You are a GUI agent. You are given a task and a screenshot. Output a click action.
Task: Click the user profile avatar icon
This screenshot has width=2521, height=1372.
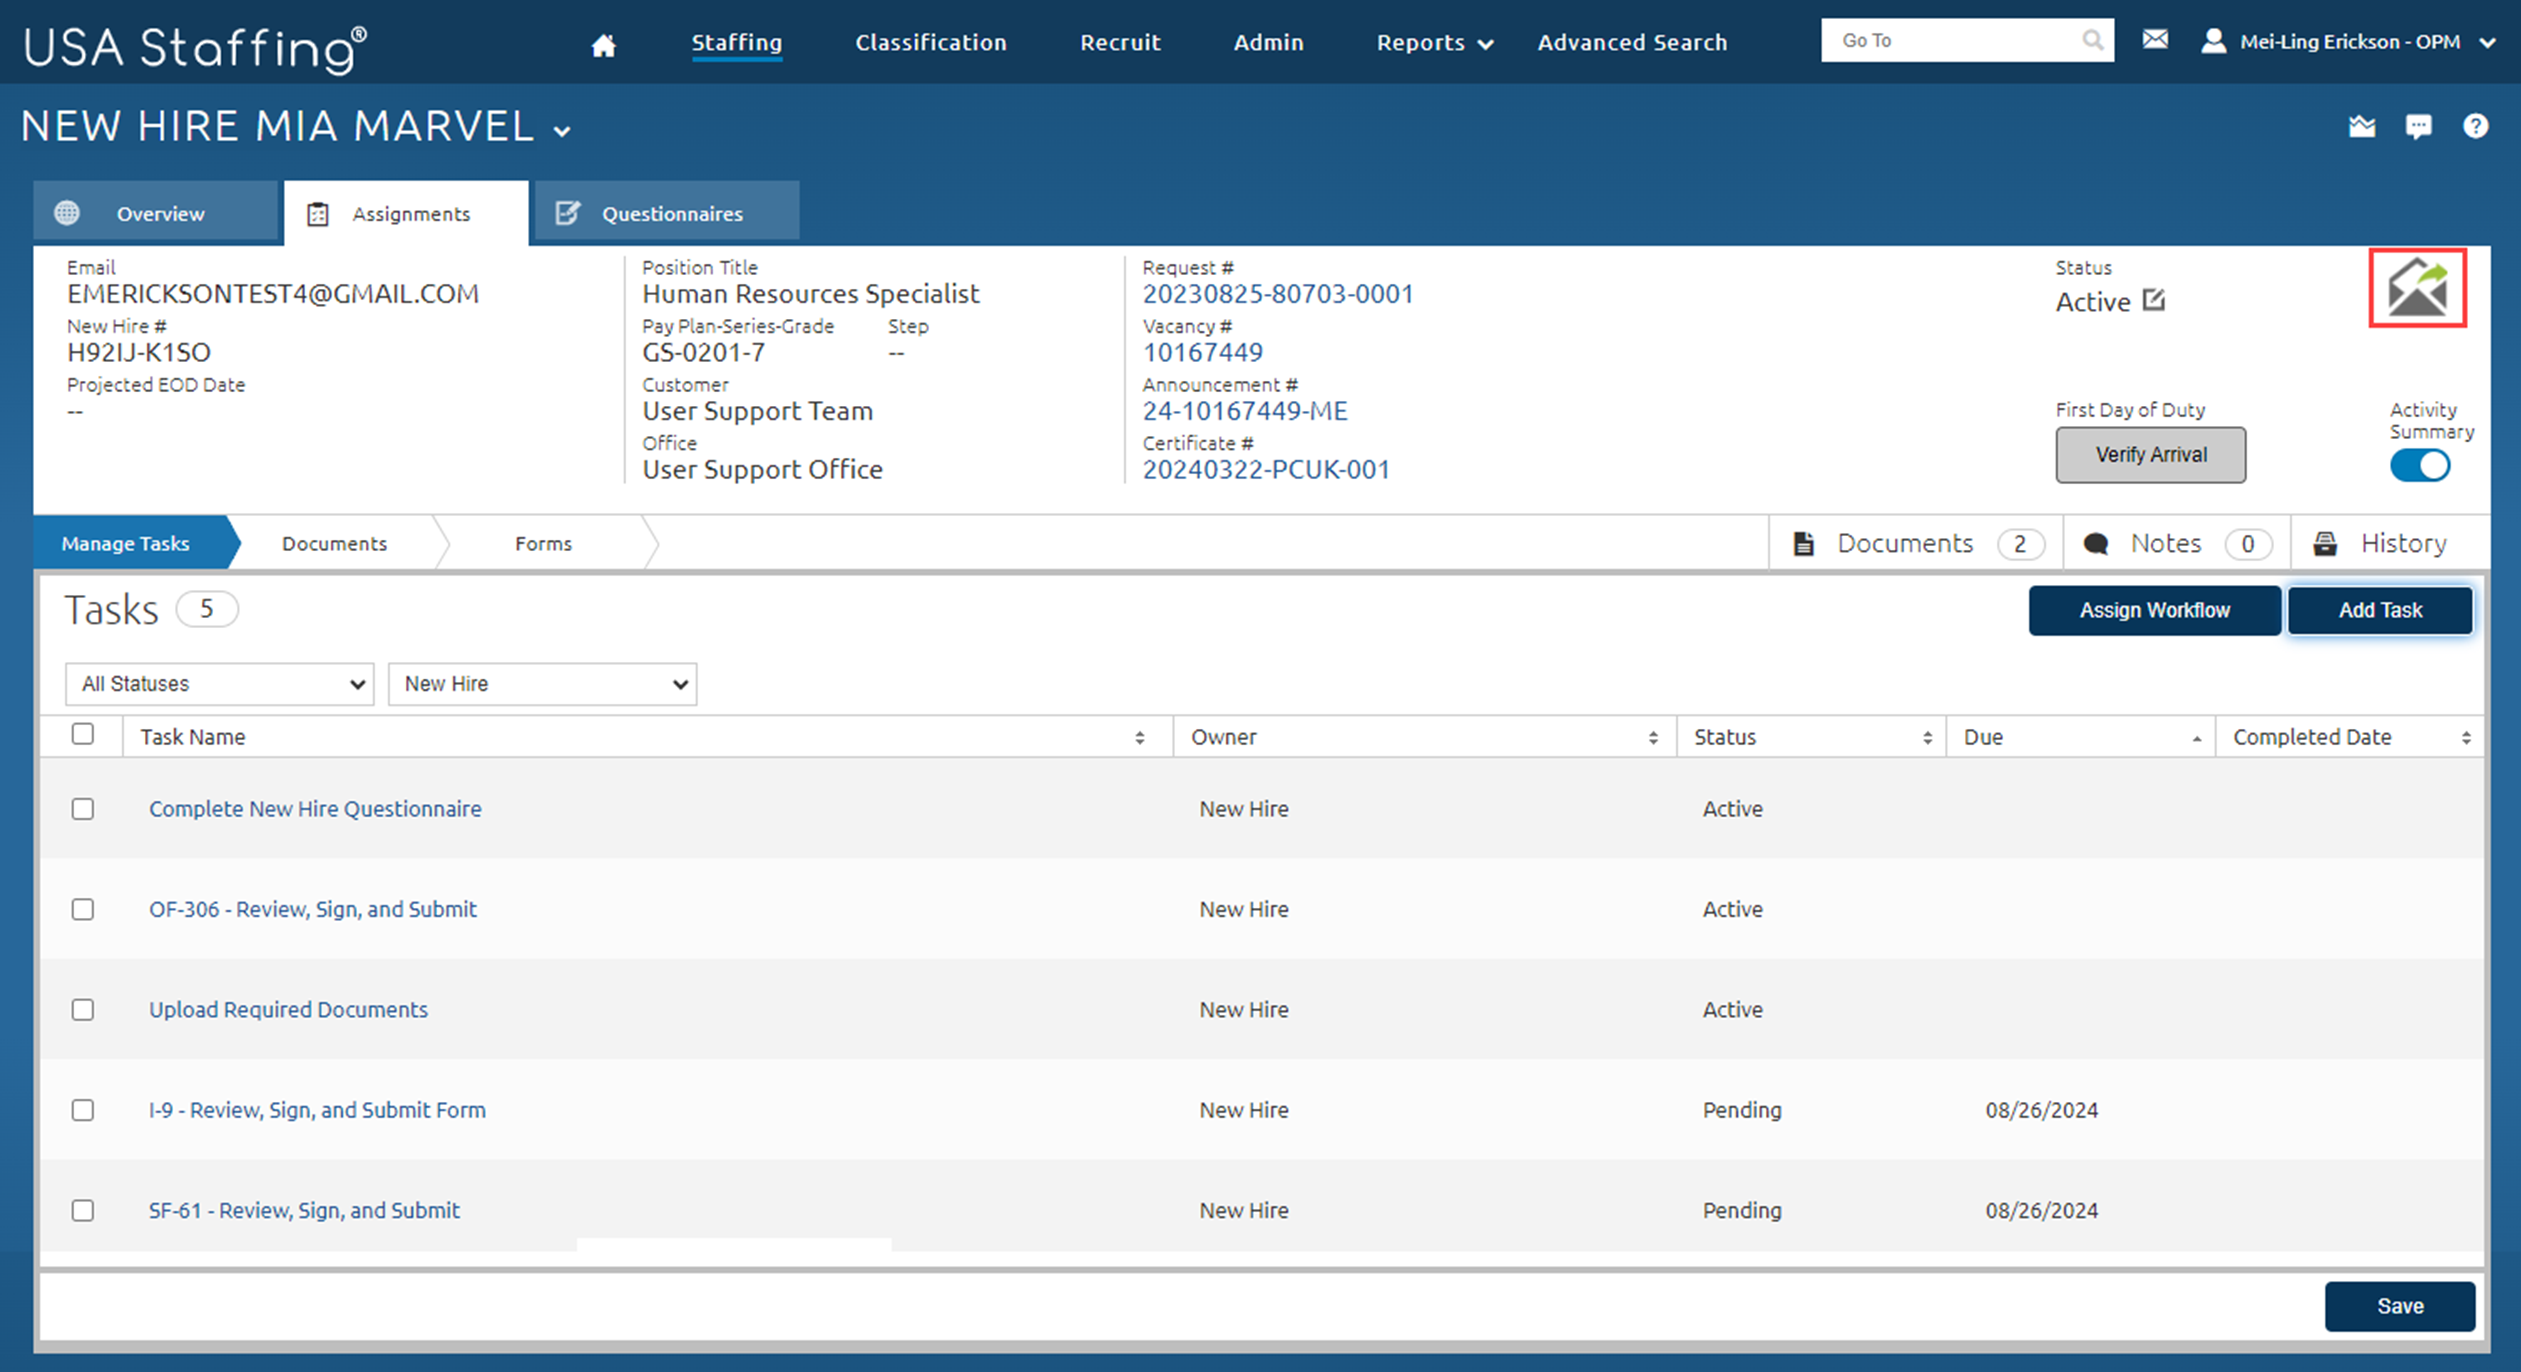[2213, 41]
